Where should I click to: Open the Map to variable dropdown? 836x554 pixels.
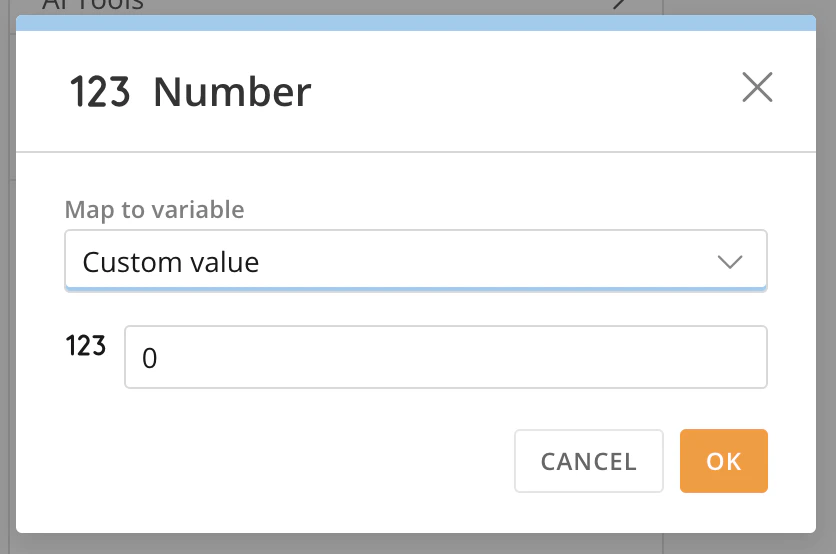(x=416, y=261)
